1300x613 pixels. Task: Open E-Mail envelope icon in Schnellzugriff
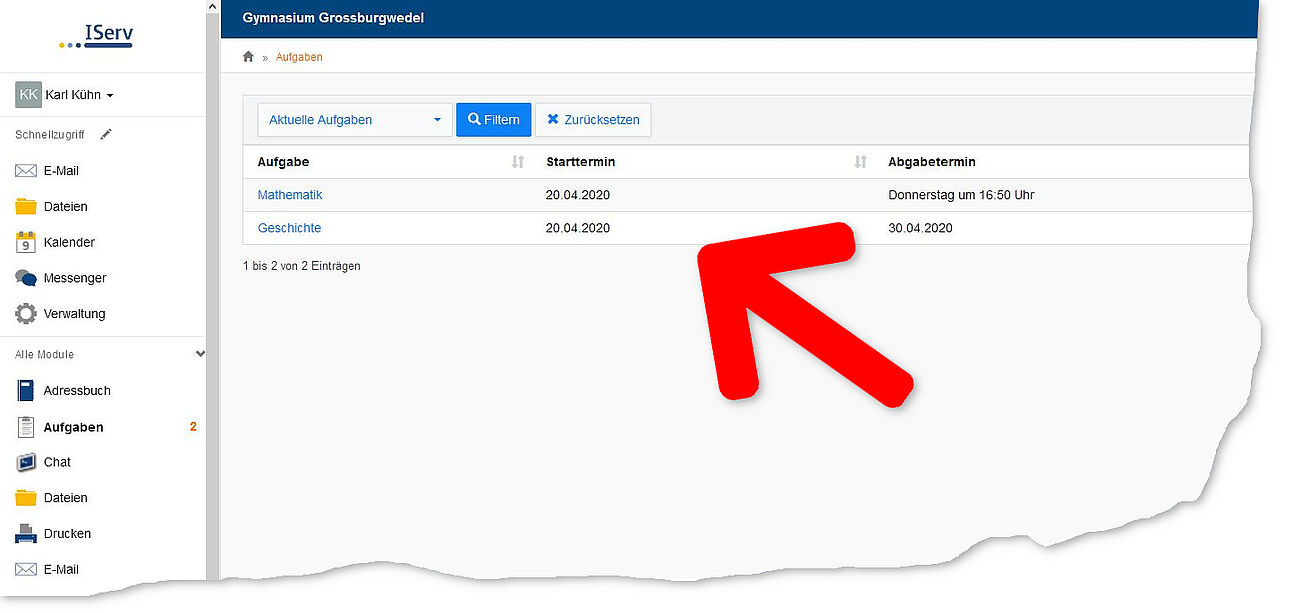tap(26, 171)
